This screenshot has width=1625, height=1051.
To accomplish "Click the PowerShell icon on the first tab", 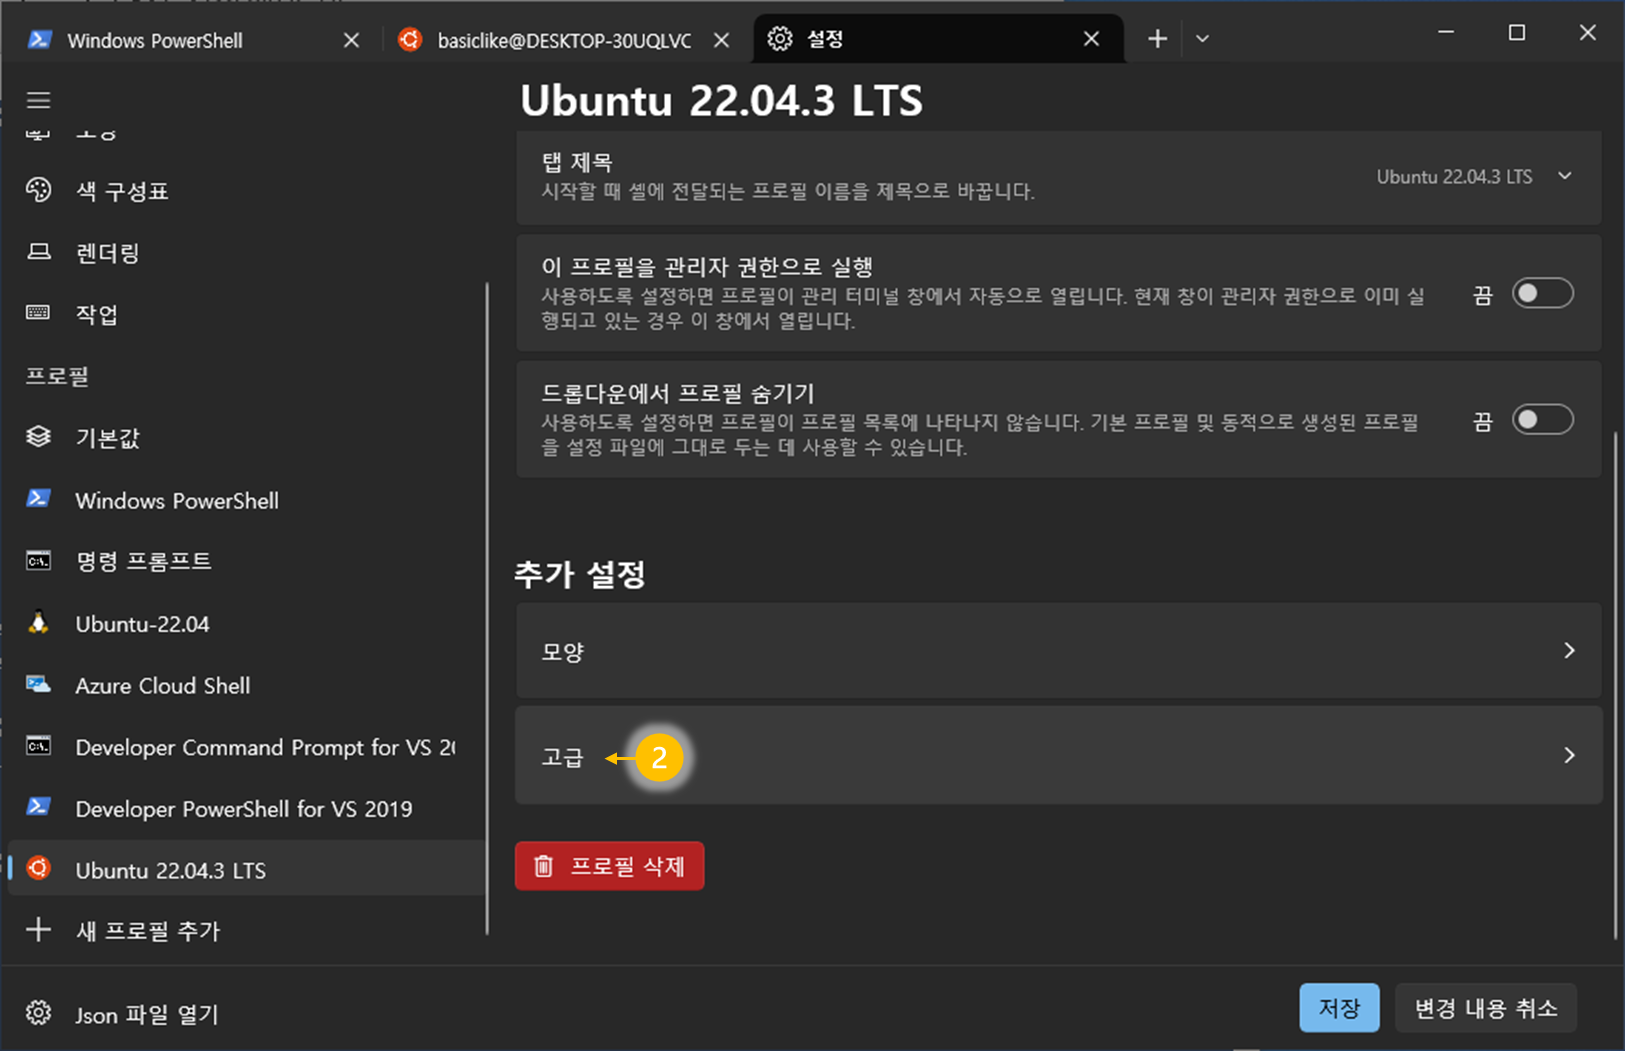I will pyautogui.click(x=39, y=40).
